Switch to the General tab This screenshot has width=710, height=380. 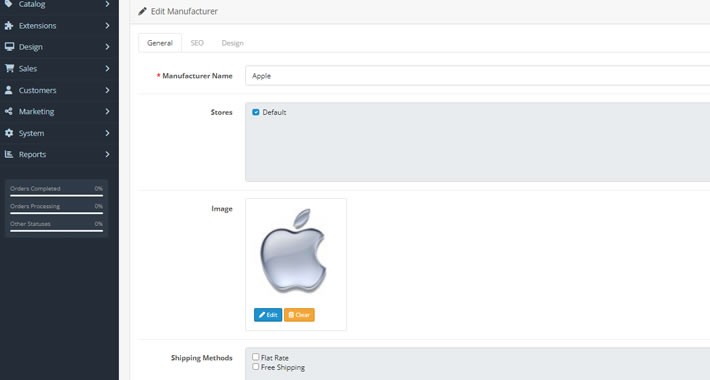tap(160, 43)
